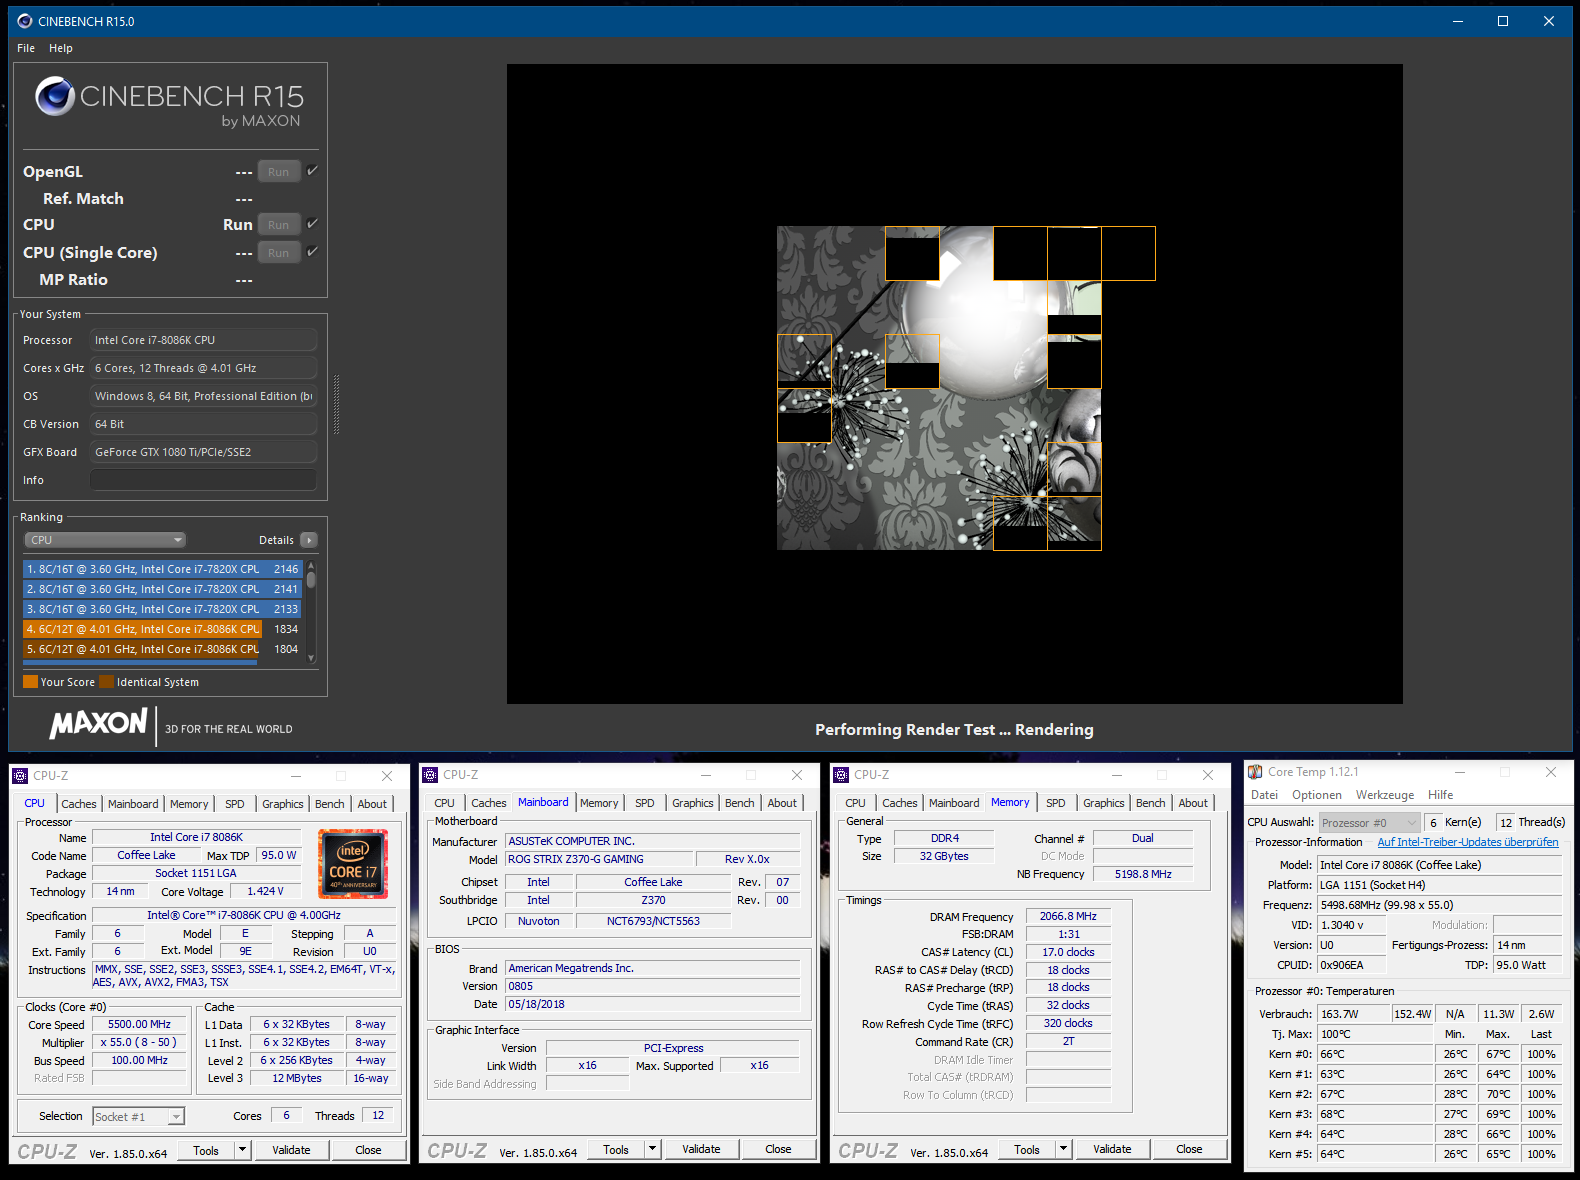This screenshot has height=1180, width=1580.
Task: Click the Frequenz value 5498.68MHz in Core Temp
Action: (x=1439, y=905)
